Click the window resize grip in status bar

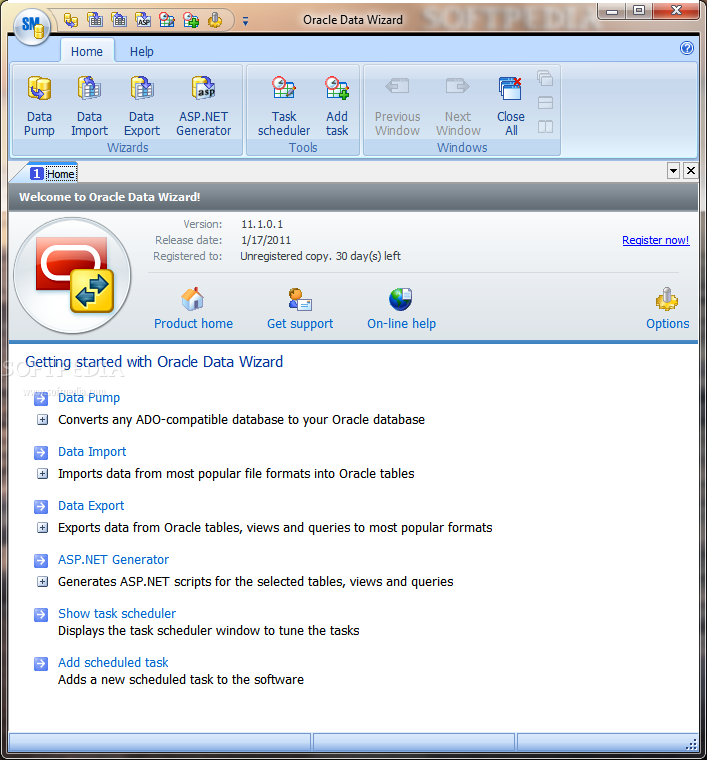(x=691, y=744)
